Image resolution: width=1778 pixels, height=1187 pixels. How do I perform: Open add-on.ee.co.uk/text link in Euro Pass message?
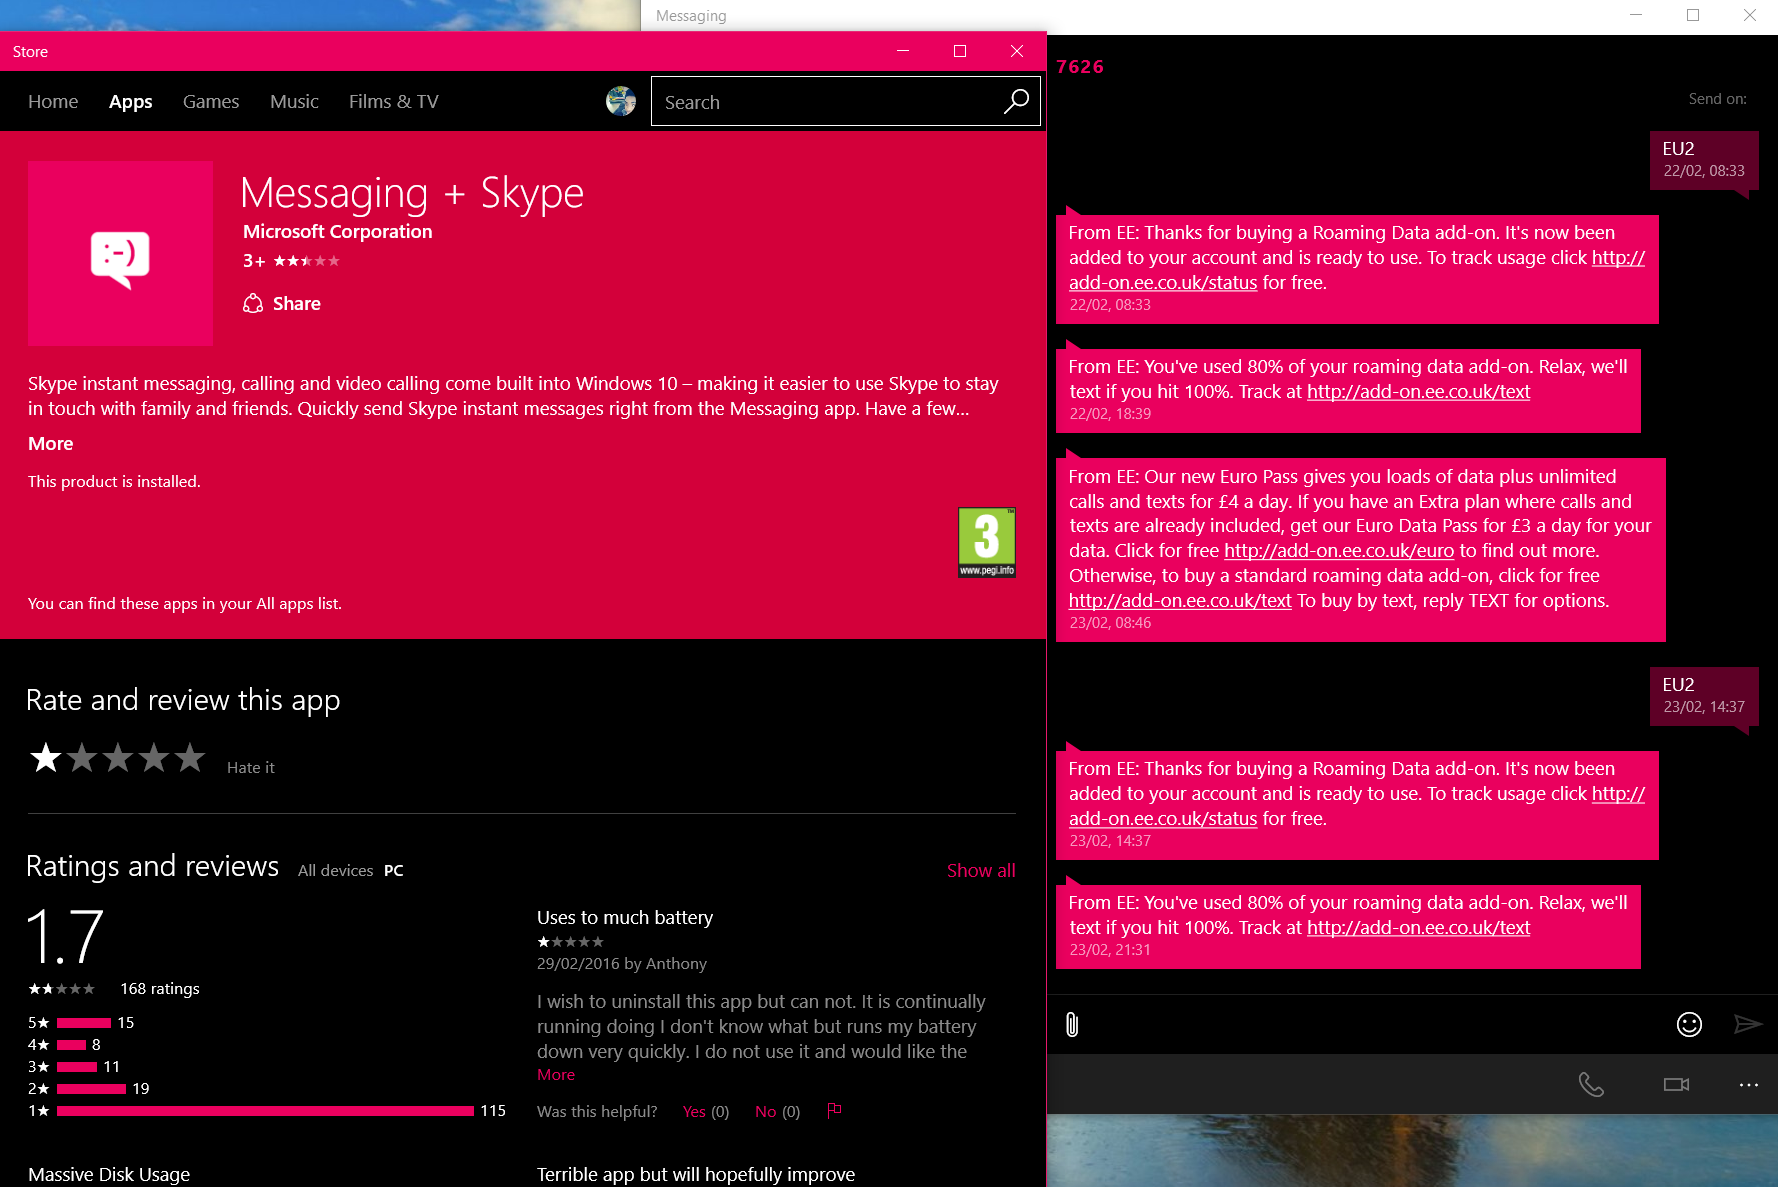point(1180,600)
